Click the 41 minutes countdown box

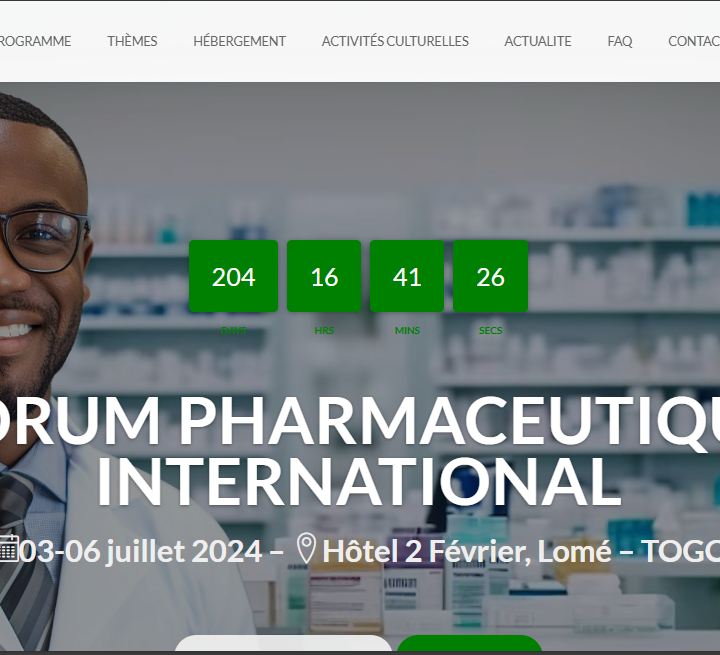tap(407, 276)
